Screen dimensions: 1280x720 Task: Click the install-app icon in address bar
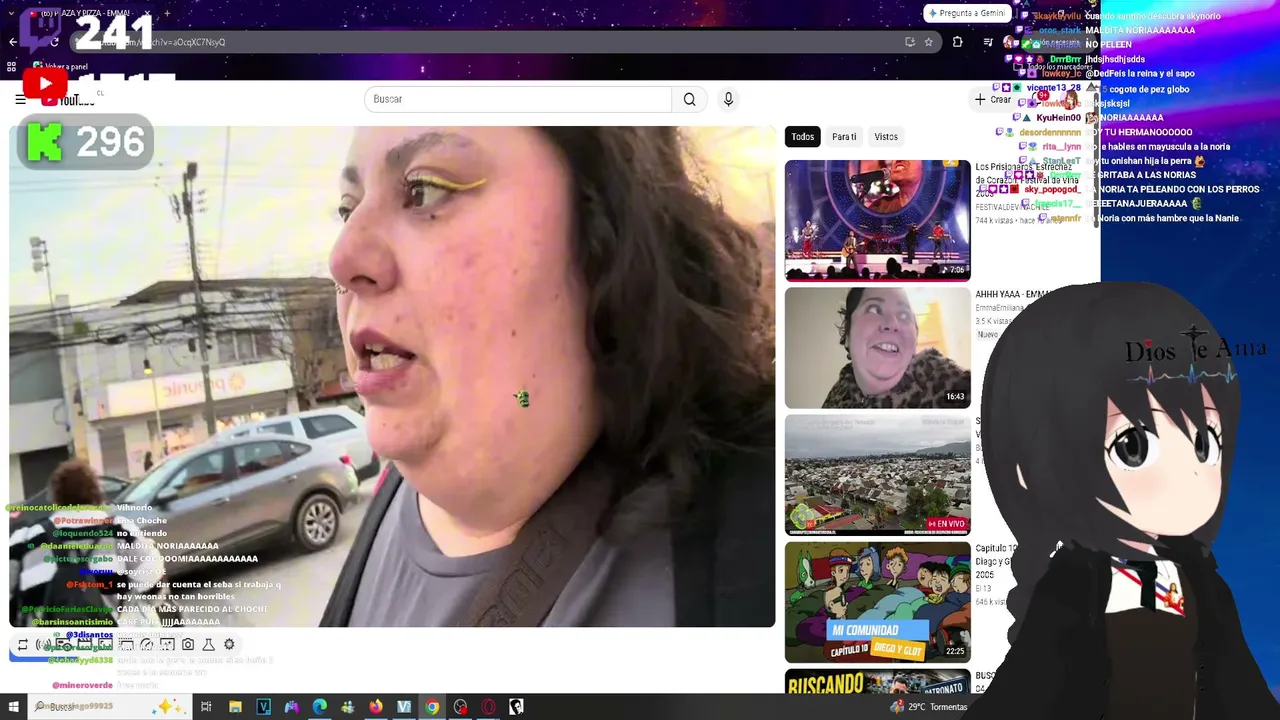tap(909, 42)
